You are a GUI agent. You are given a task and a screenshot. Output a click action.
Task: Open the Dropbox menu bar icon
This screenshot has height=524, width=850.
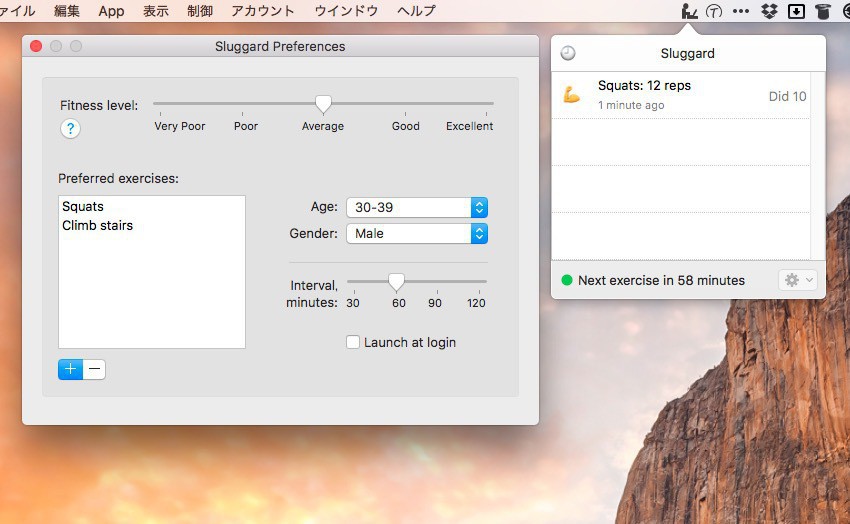coord(769,11)
